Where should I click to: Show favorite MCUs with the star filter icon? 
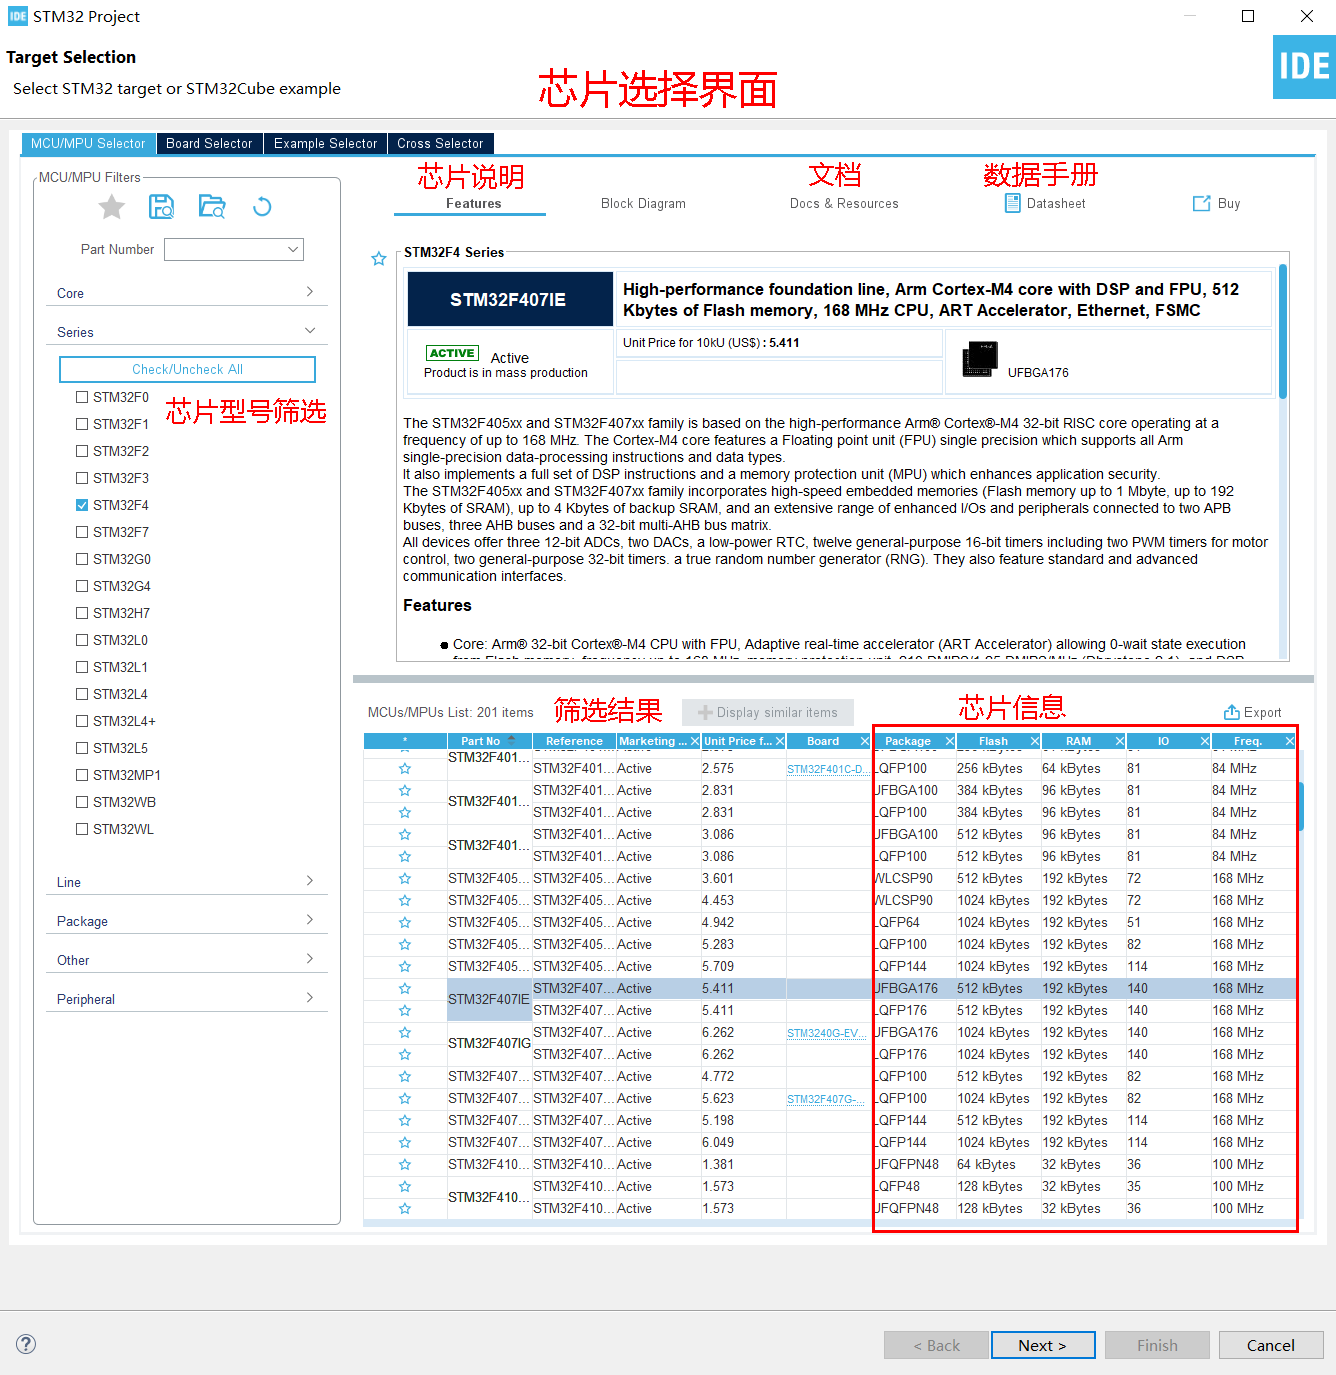click(x=112, y=207)
